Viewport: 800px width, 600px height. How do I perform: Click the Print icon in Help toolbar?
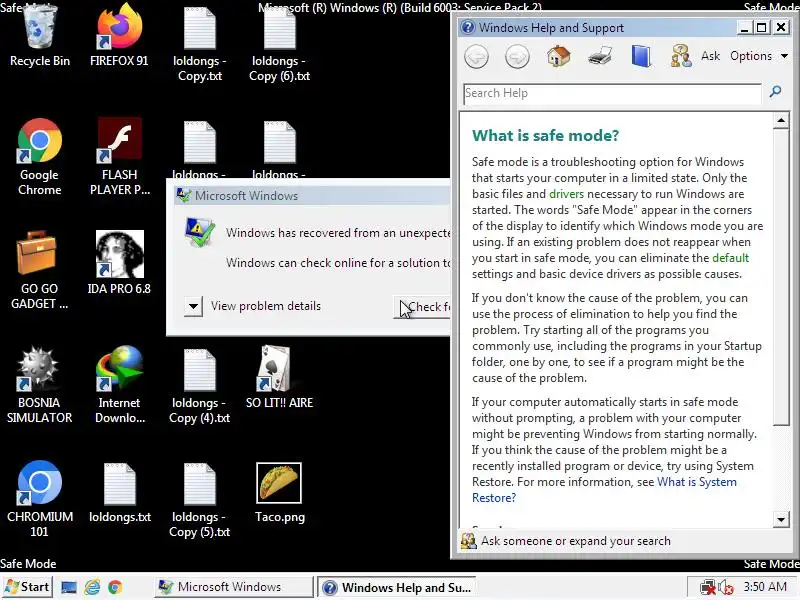[600, 56]
